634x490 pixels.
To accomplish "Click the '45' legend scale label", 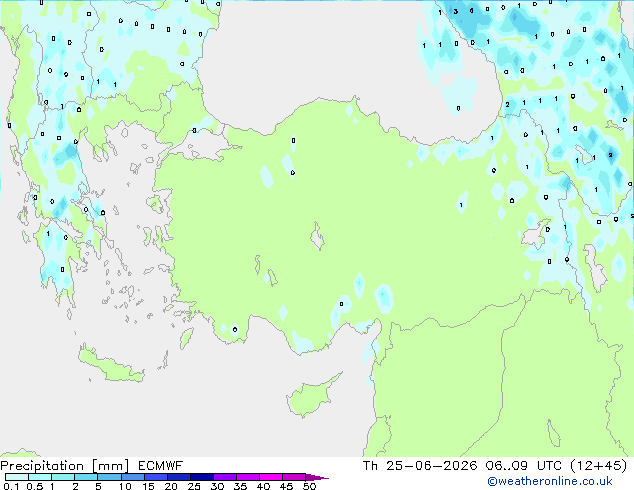I will (286, 486).
